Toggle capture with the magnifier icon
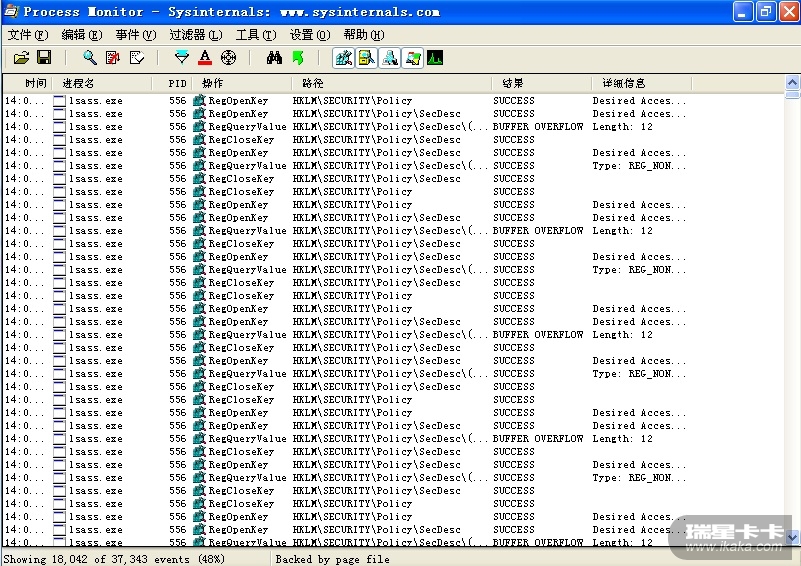Screen dimensions: 801x566 (90, 58)
